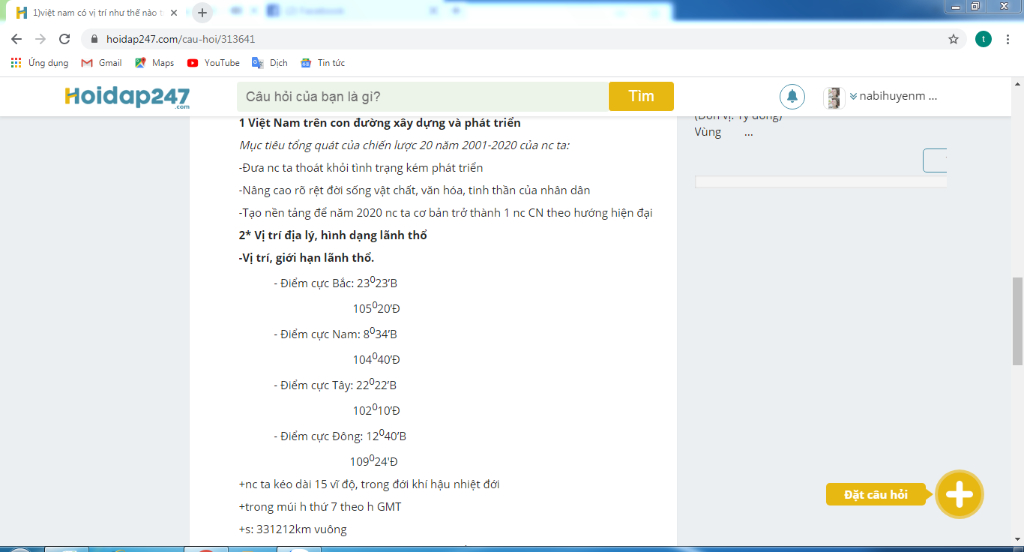Click the Hoidap247 logo
Viewport: 1024px width, 552px height.
click(127, 97)
